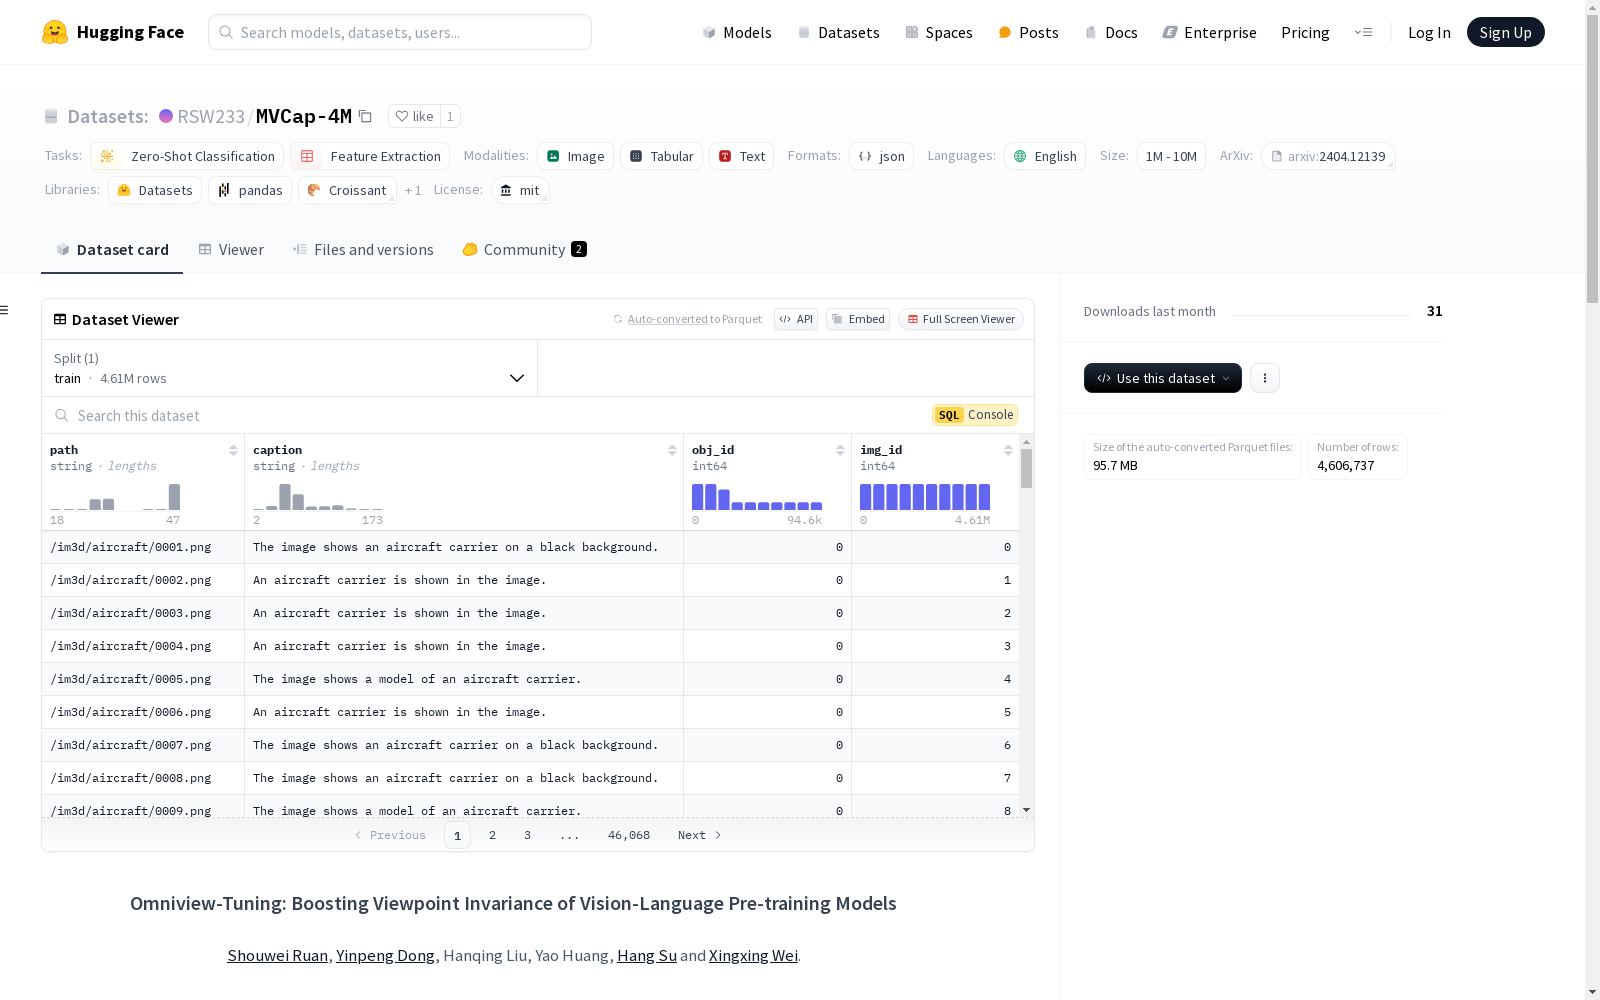Click Log In

(1429, 32)
